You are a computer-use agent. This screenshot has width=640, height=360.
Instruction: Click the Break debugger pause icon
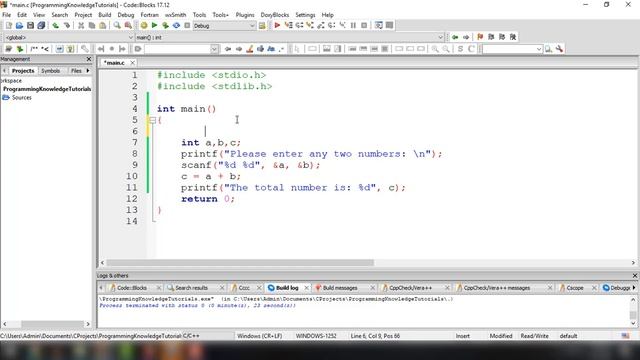[x=353, y=26]
